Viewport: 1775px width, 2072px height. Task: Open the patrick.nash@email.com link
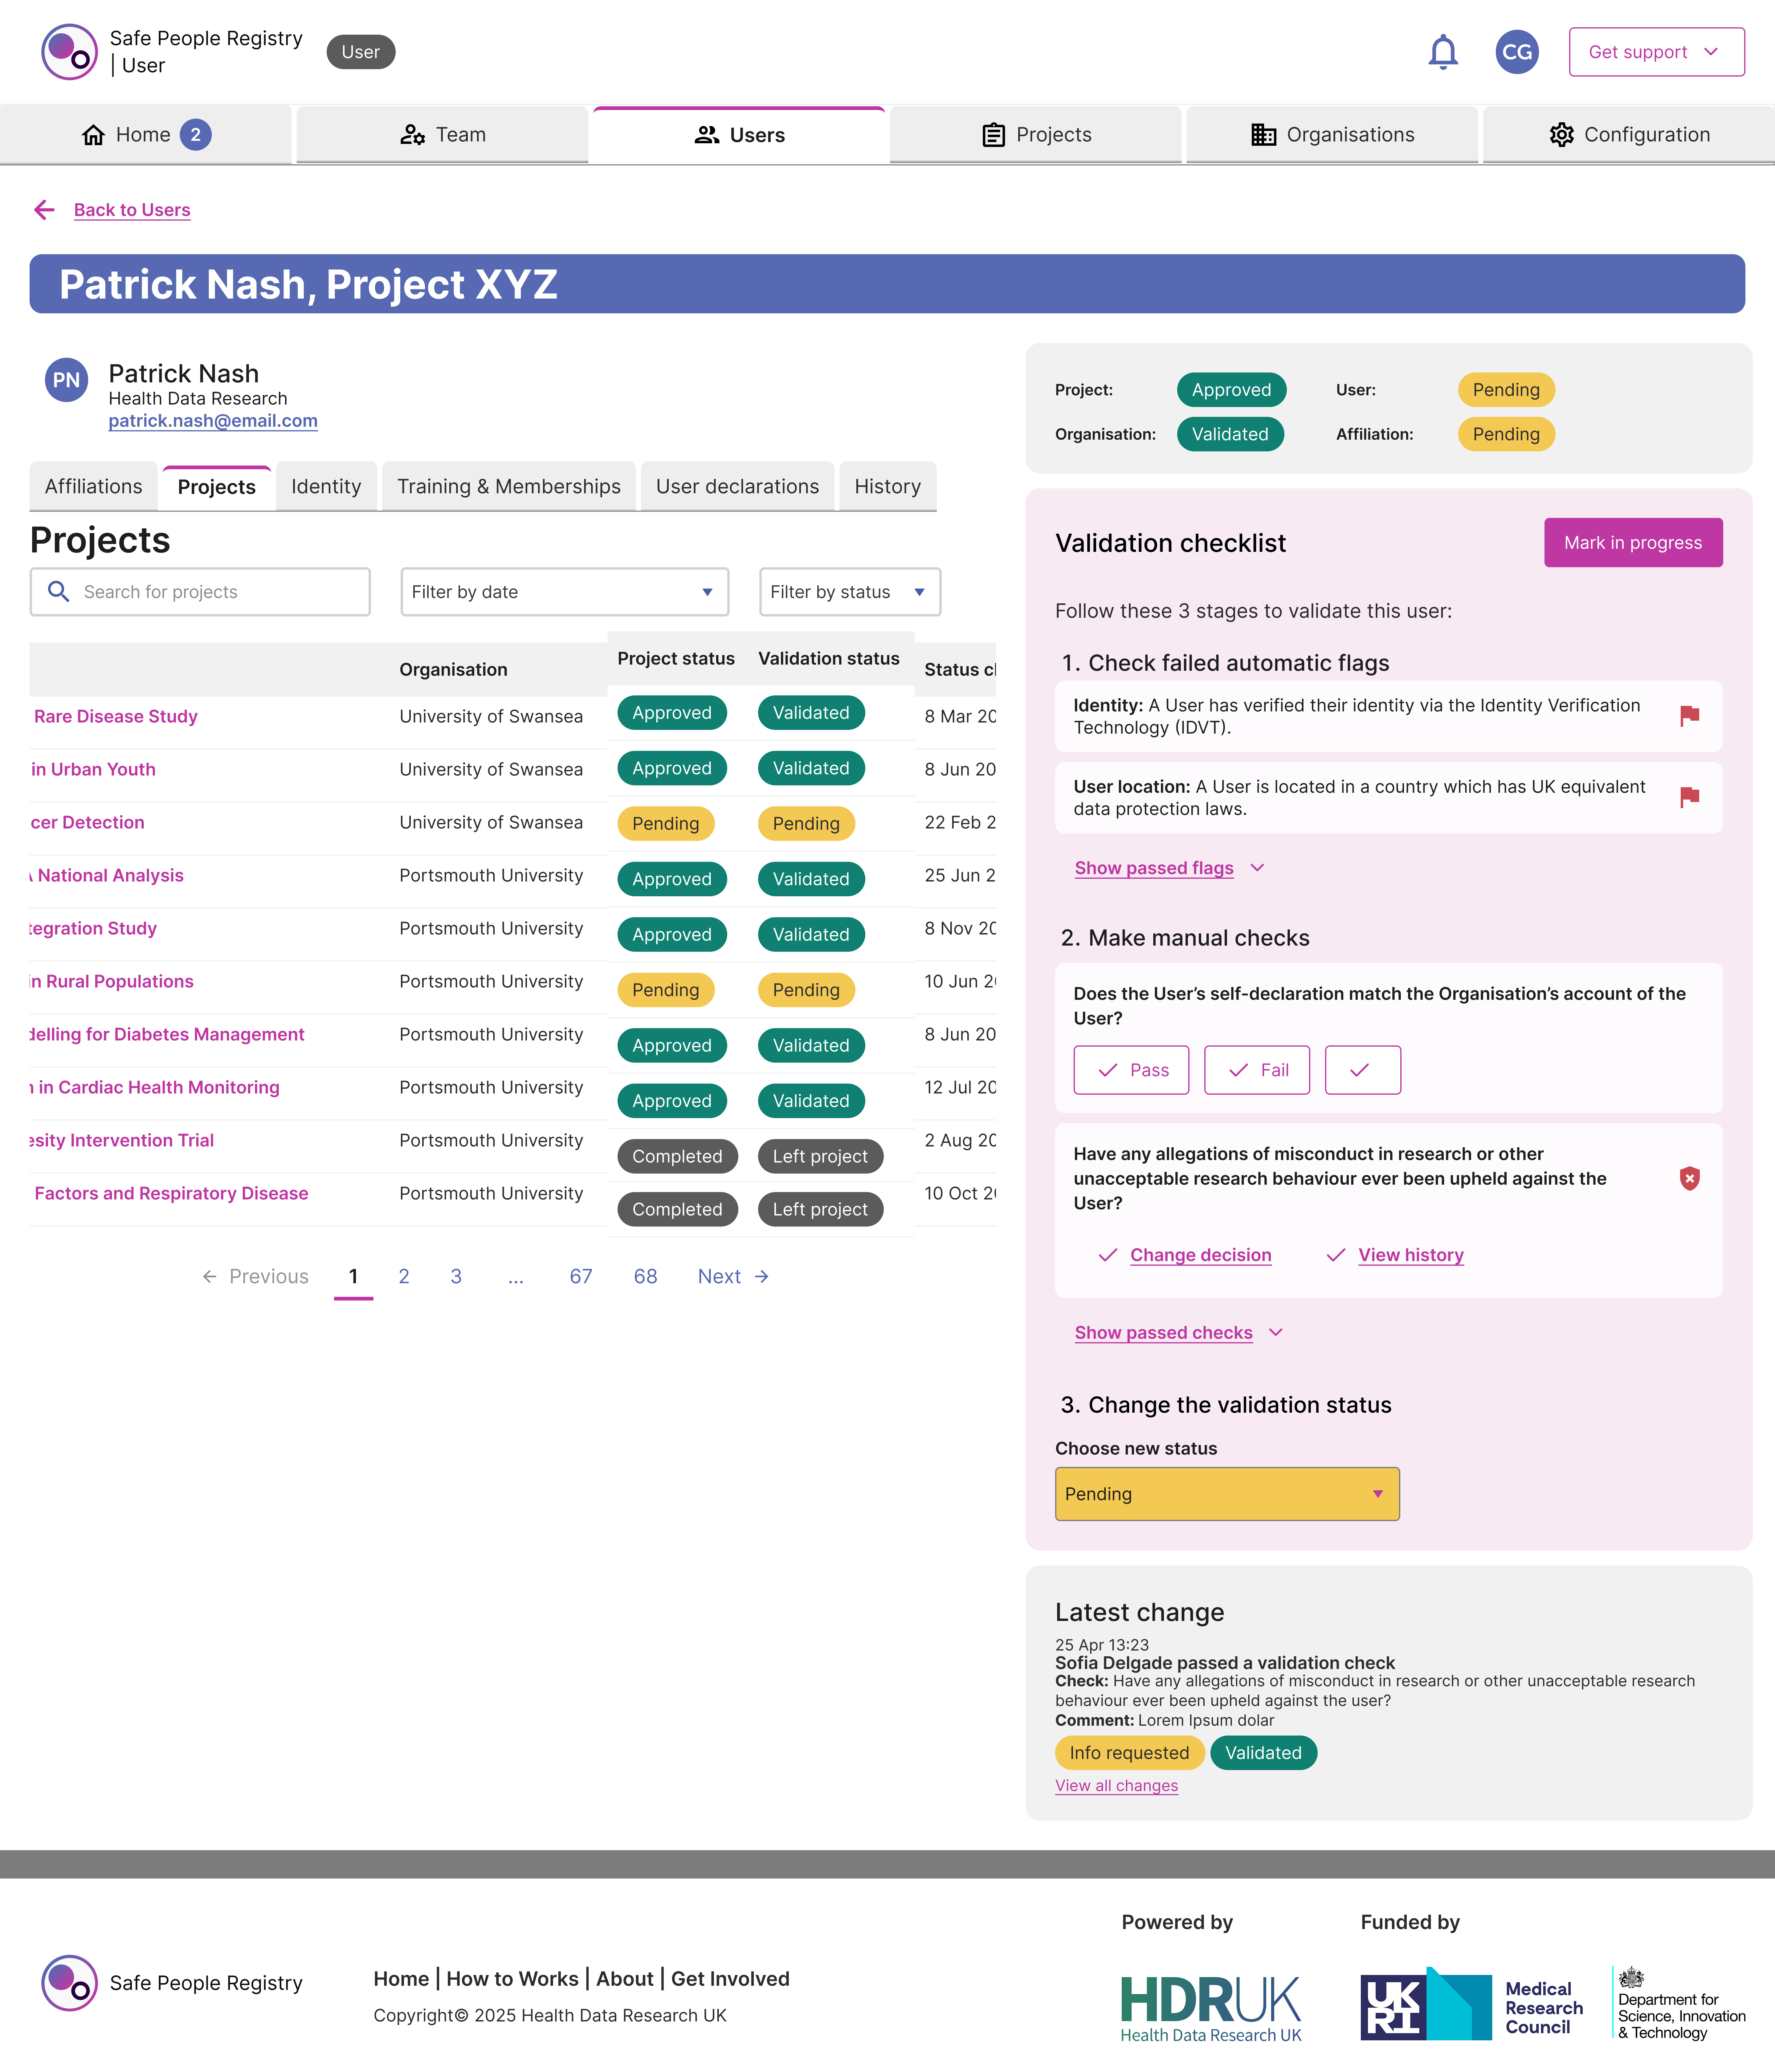(213, 421)
